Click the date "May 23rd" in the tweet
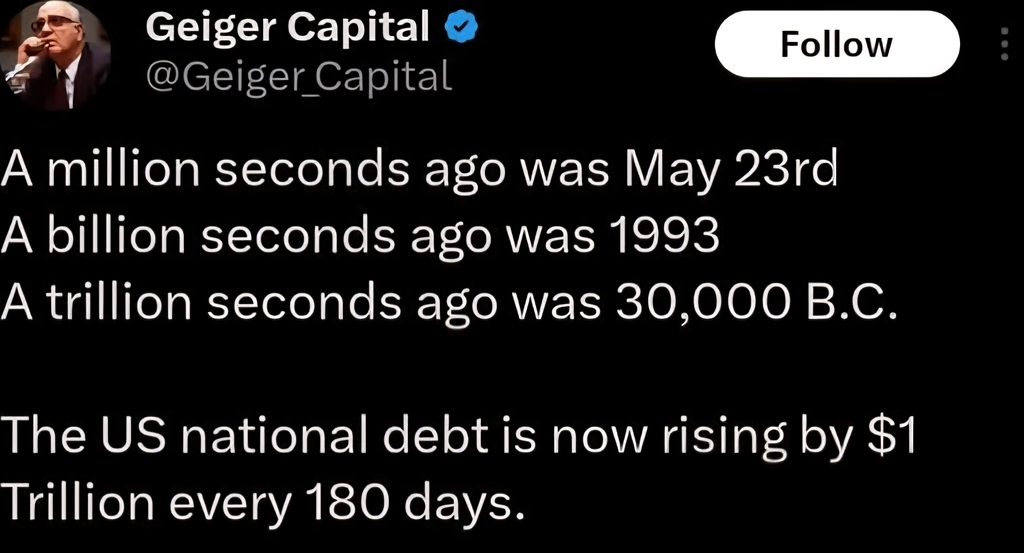 coord(731,170)
